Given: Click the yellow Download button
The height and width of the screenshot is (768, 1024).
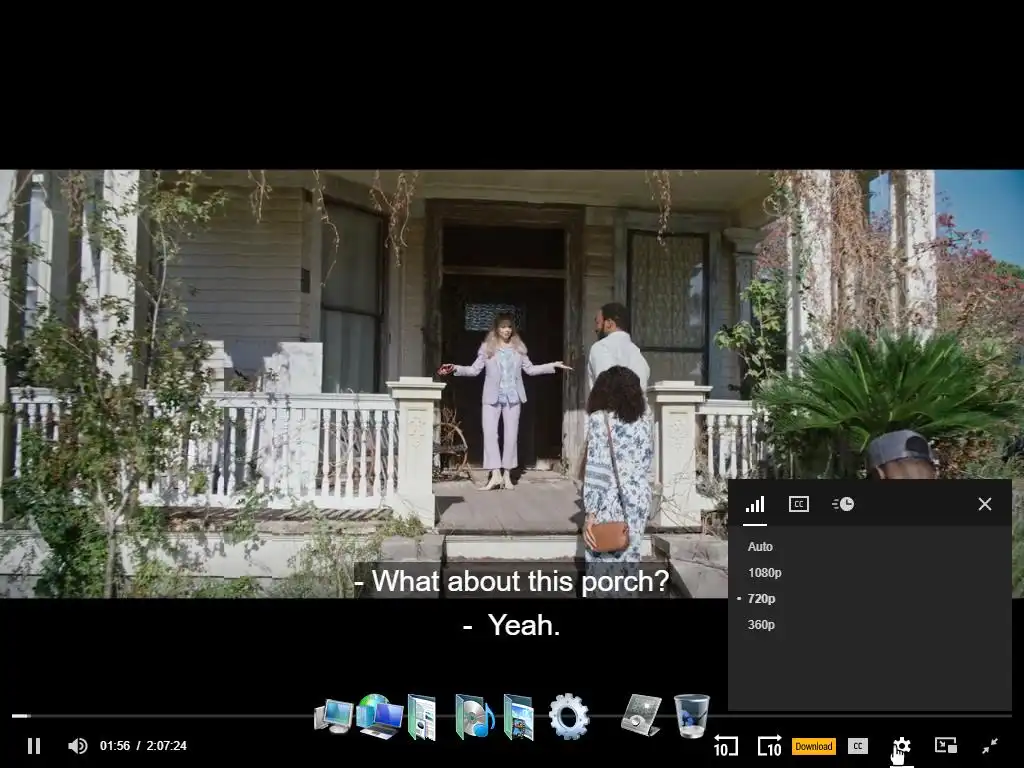Looking at the screenshot, I should [x=814, y=746].
